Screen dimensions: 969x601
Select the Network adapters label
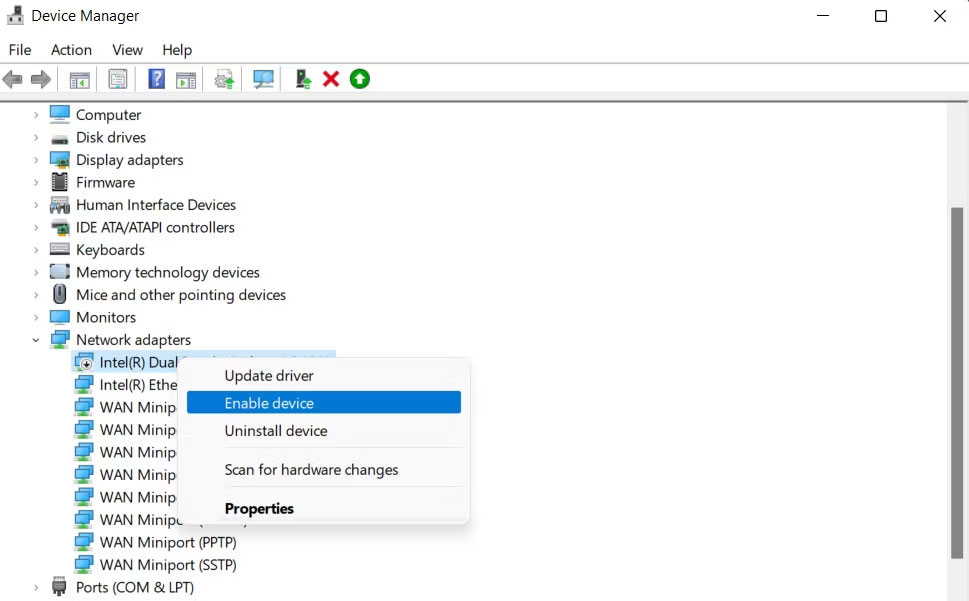tap(133, 340)
